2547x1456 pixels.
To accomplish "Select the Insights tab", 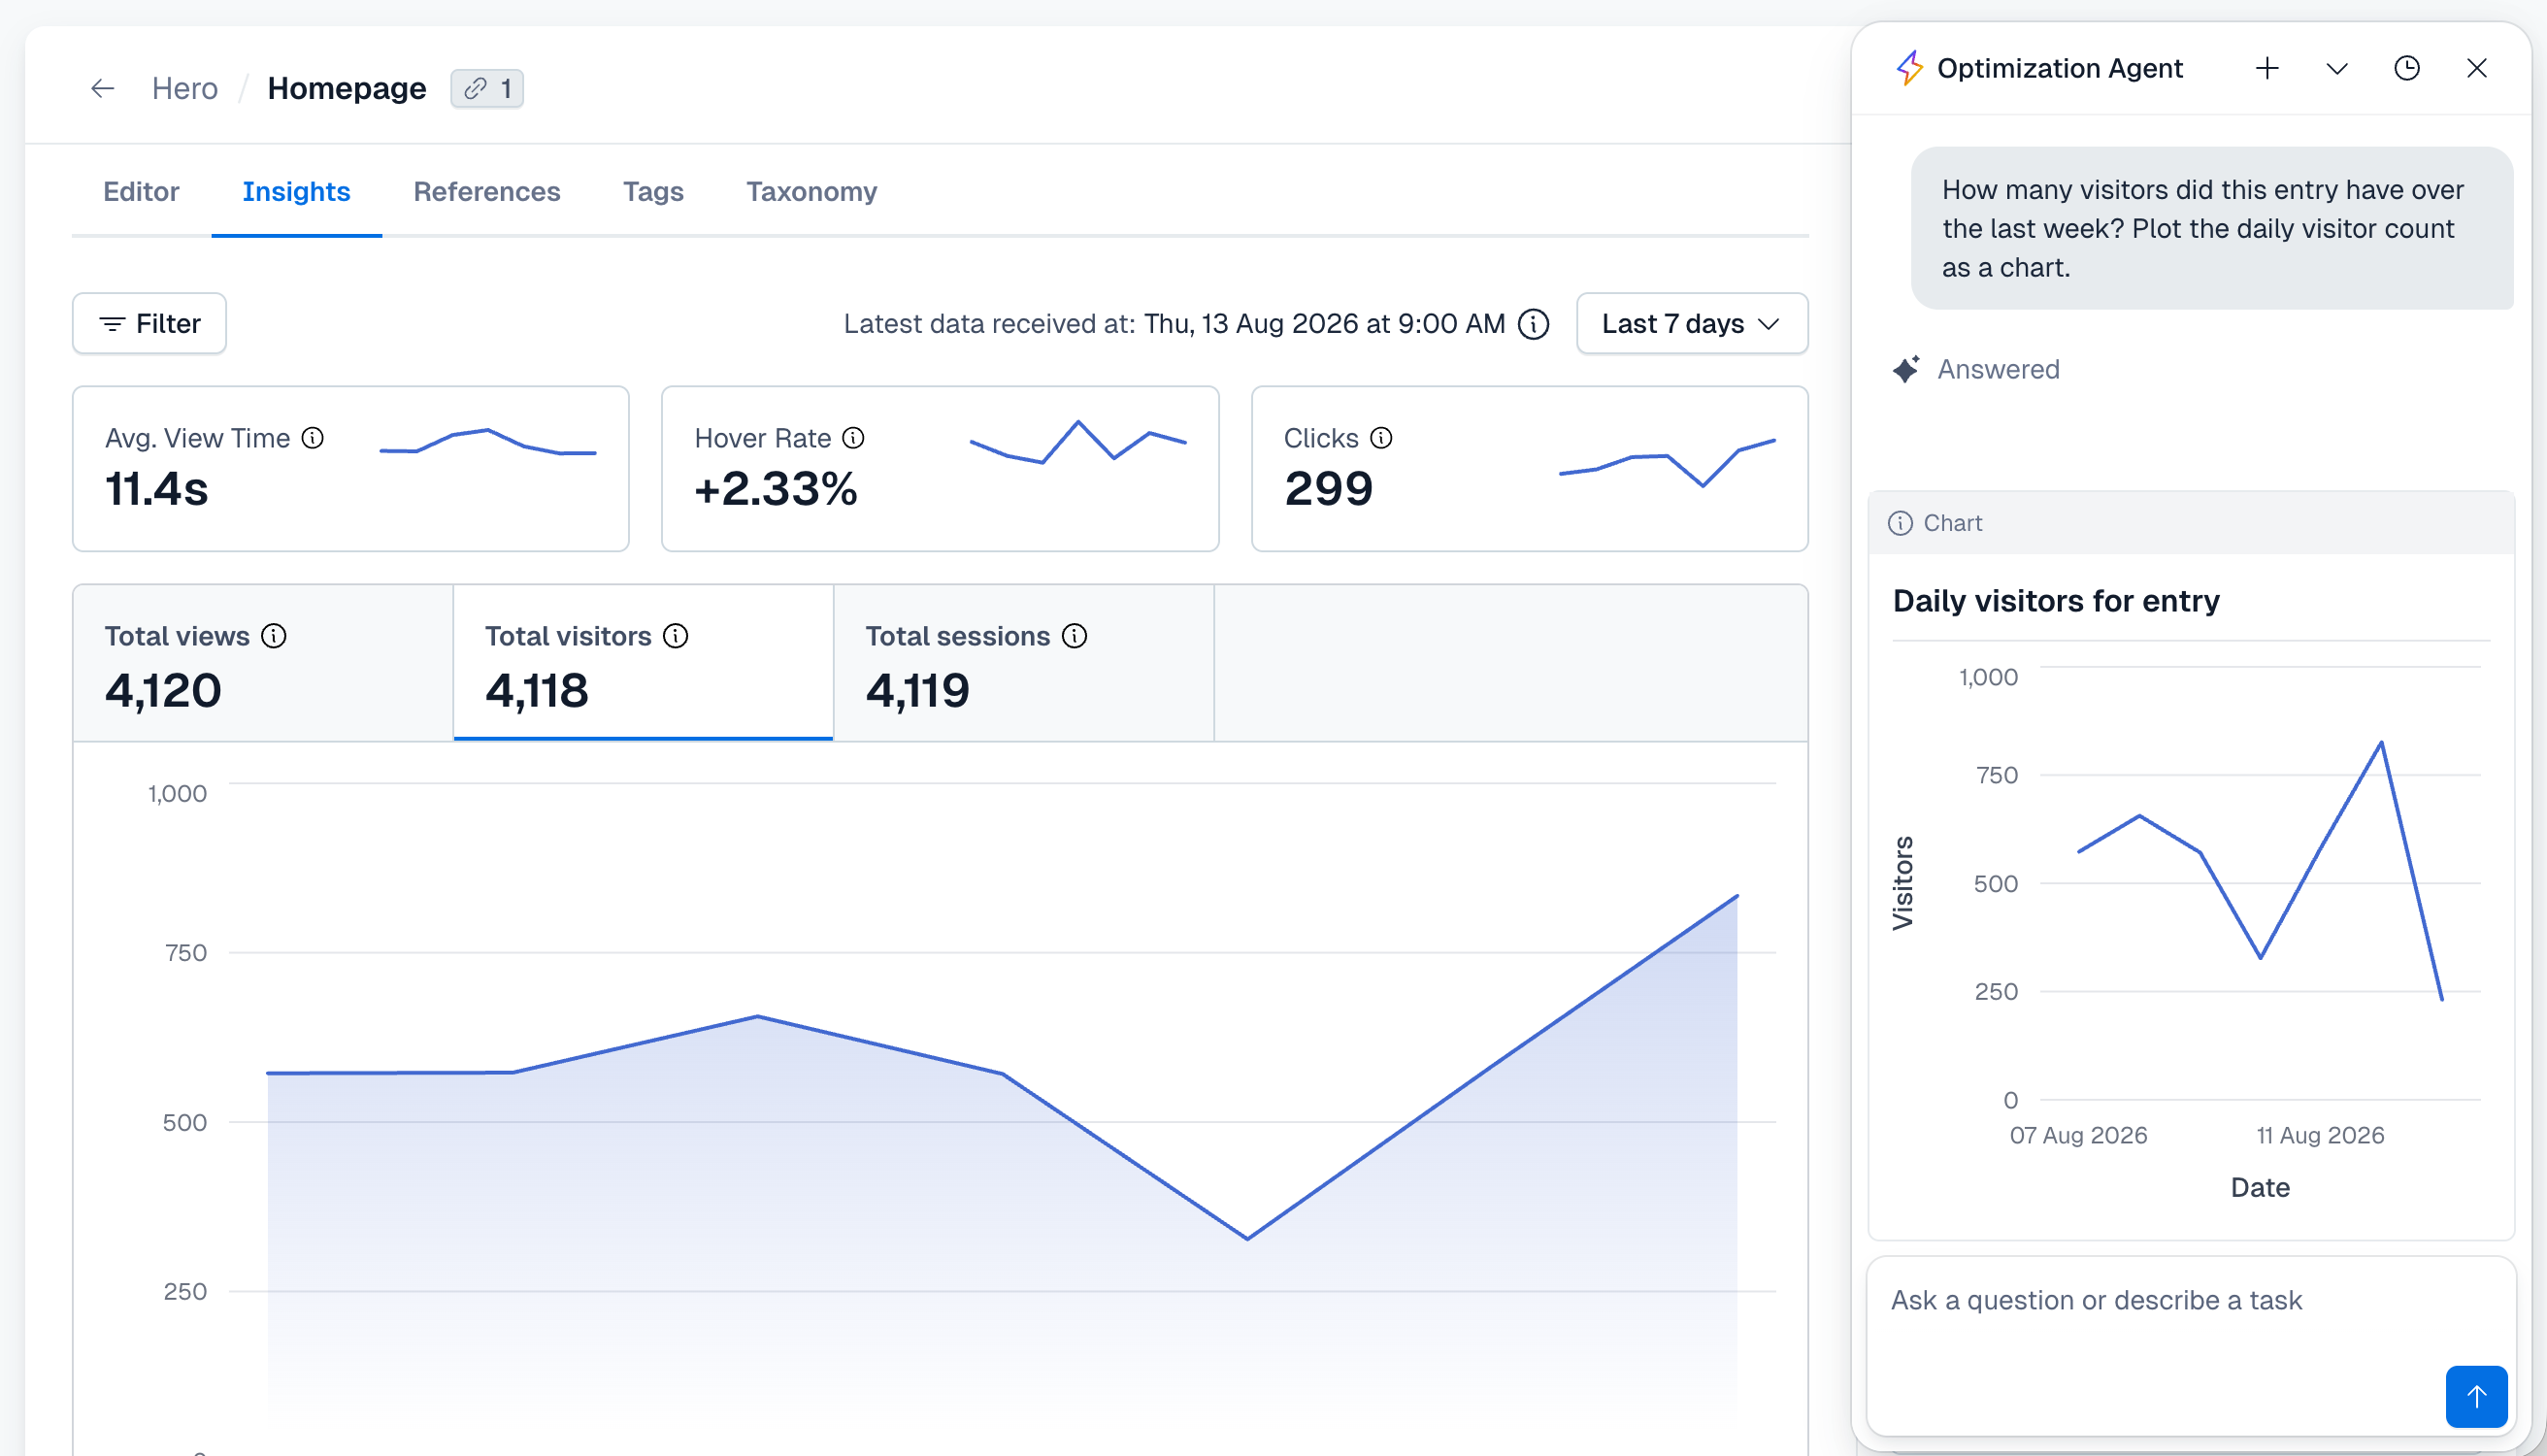I will point(296,191).
